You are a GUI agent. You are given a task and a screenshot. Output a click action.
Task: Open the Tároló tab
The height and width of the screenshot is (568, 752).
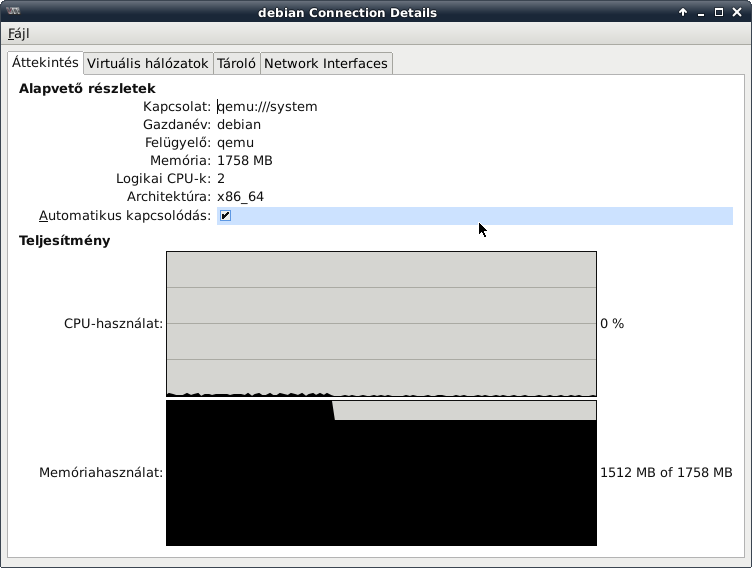tap(237, 63)
